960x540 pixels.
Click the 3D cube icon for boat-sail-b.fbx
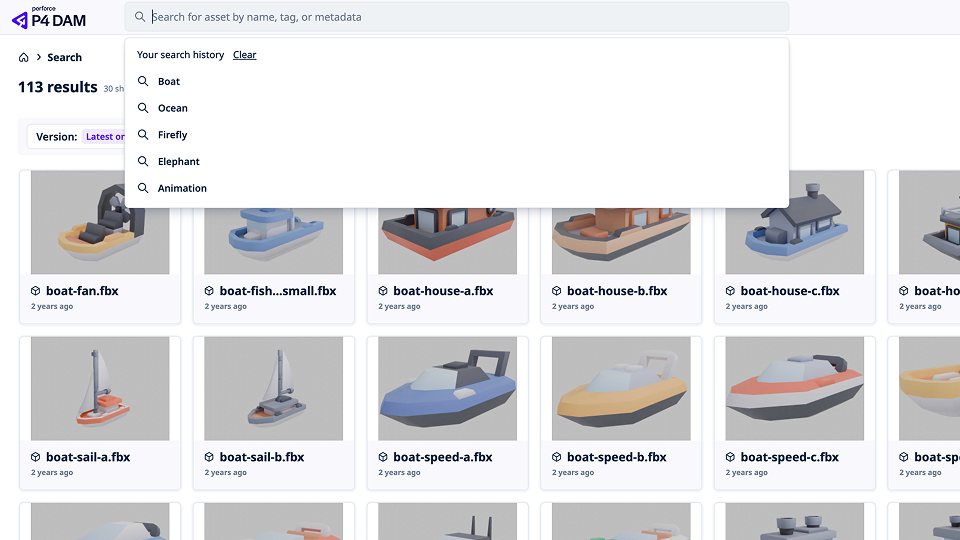click(x=209, y=457)
